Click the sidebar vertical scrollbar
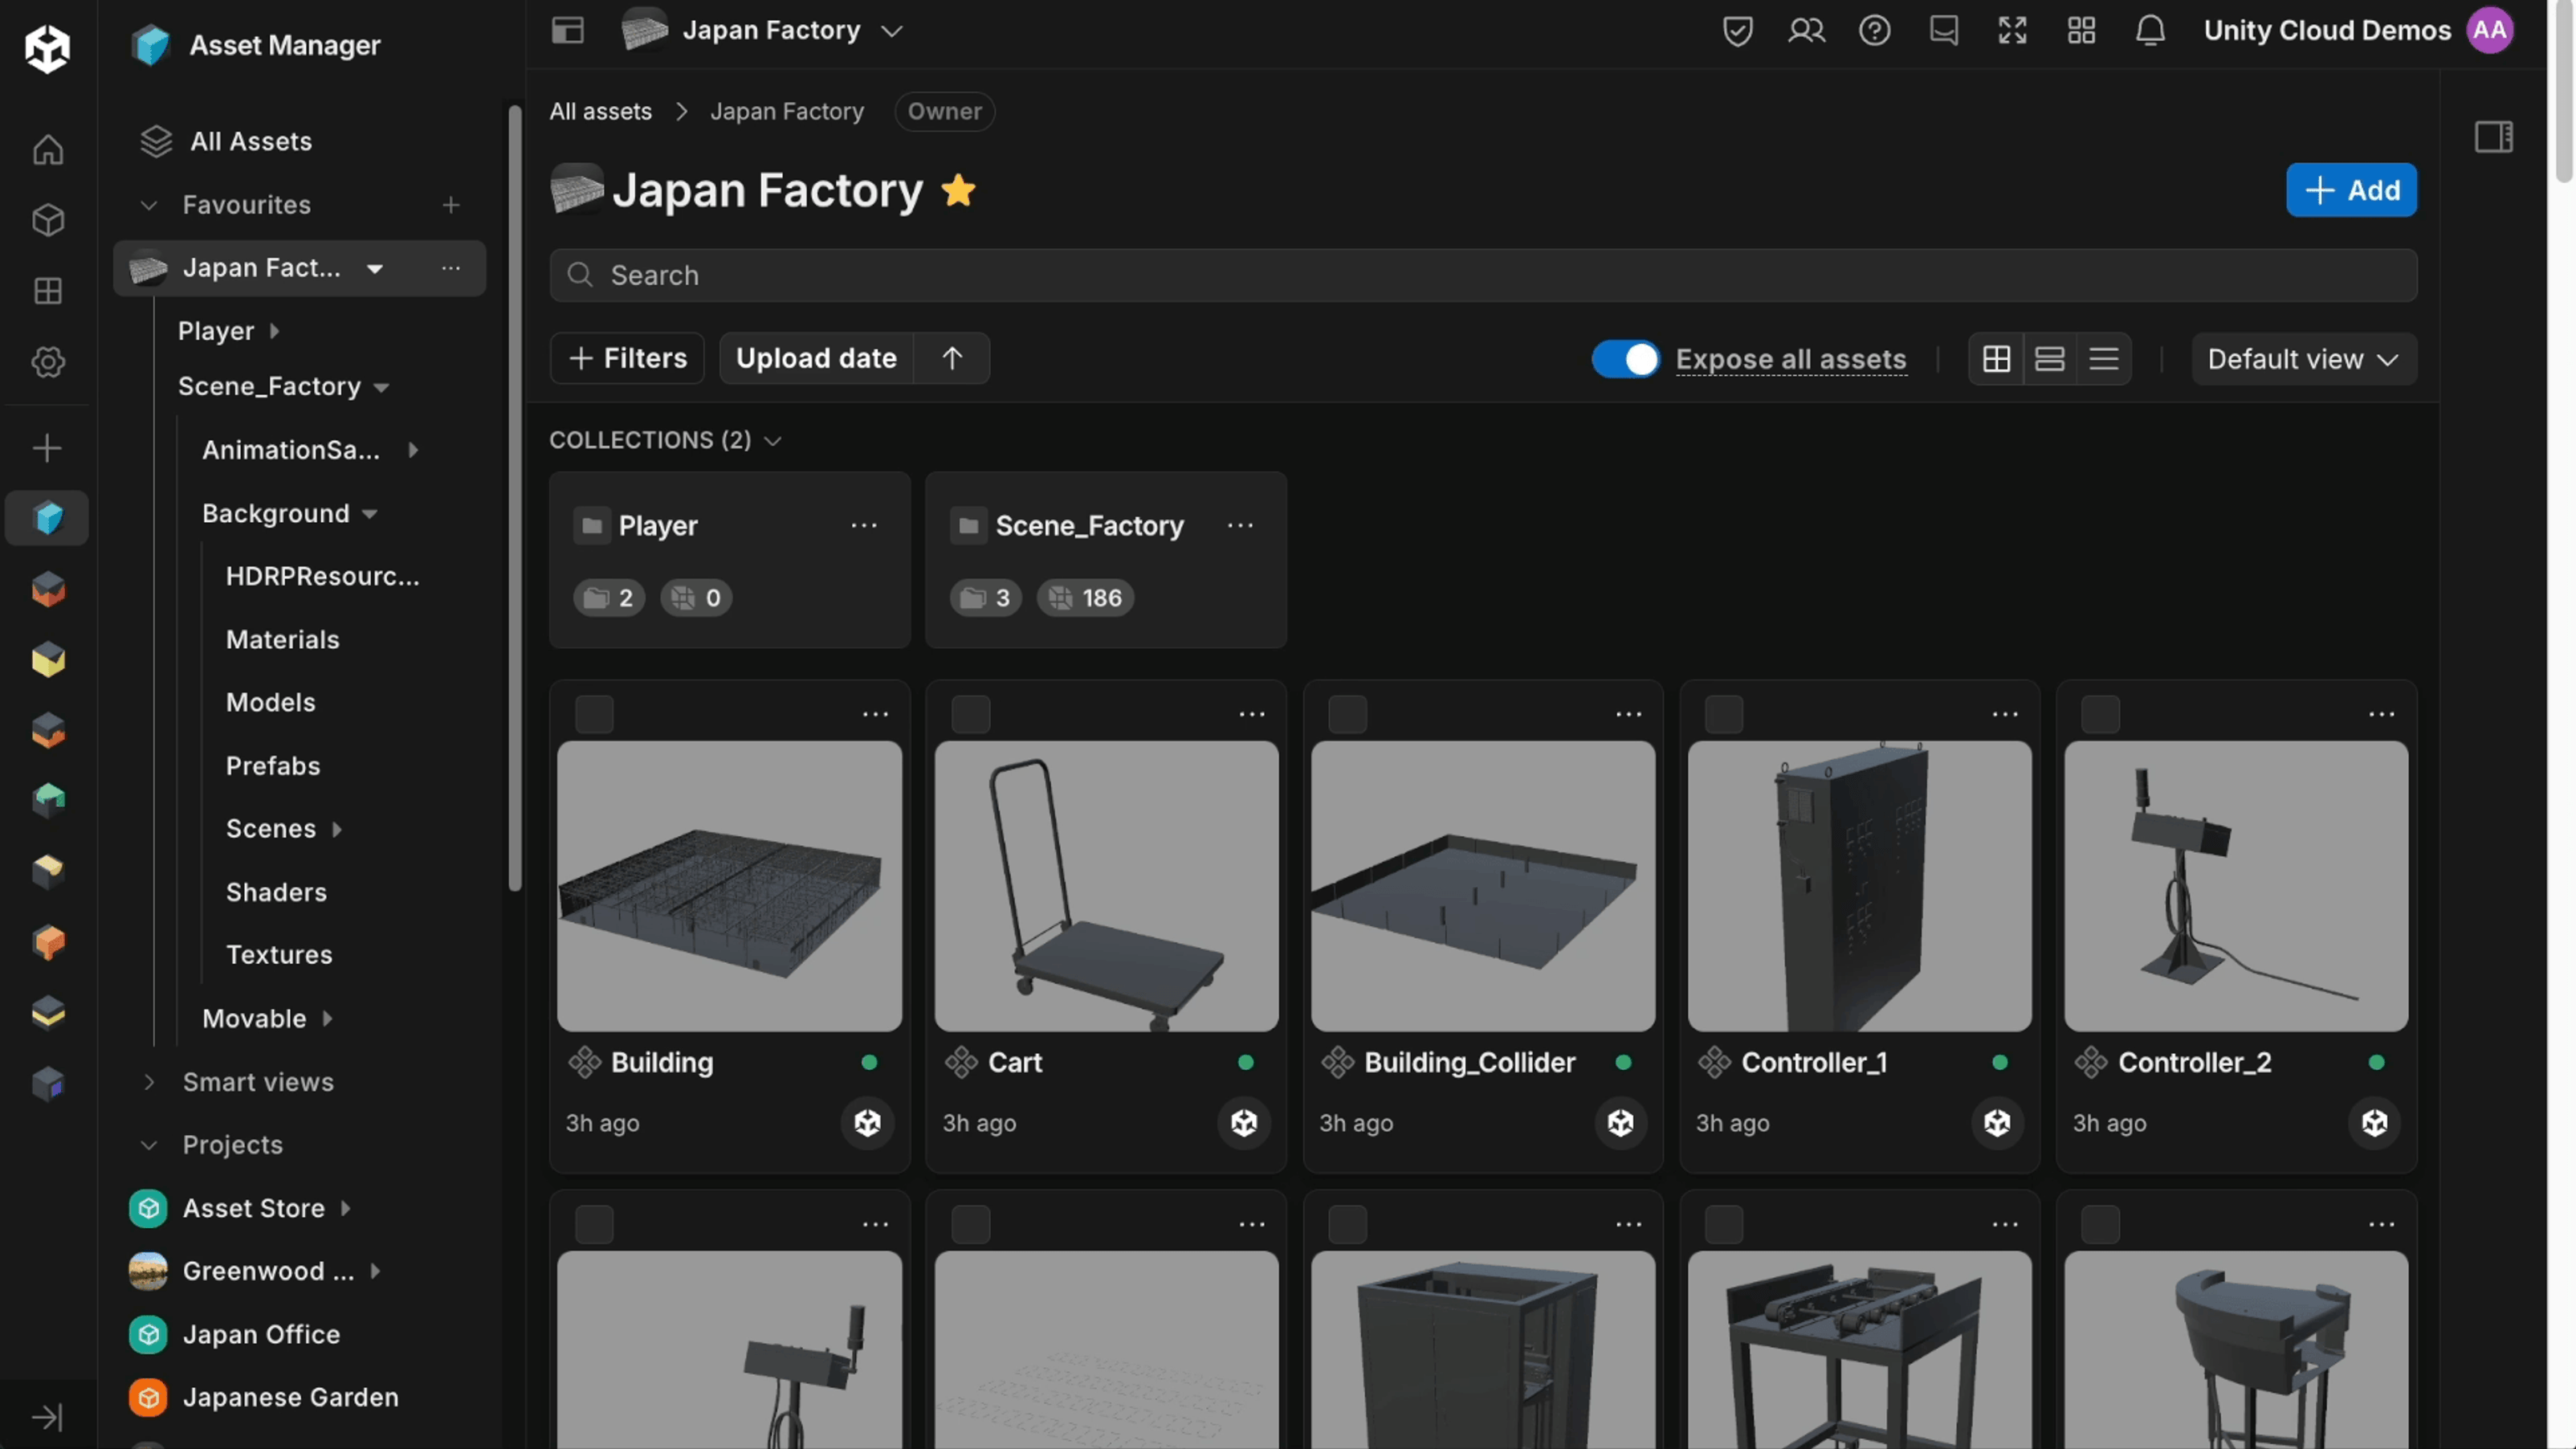Screen dimensions: 2576x1449 pyautogui.click(x=515, y=498)
